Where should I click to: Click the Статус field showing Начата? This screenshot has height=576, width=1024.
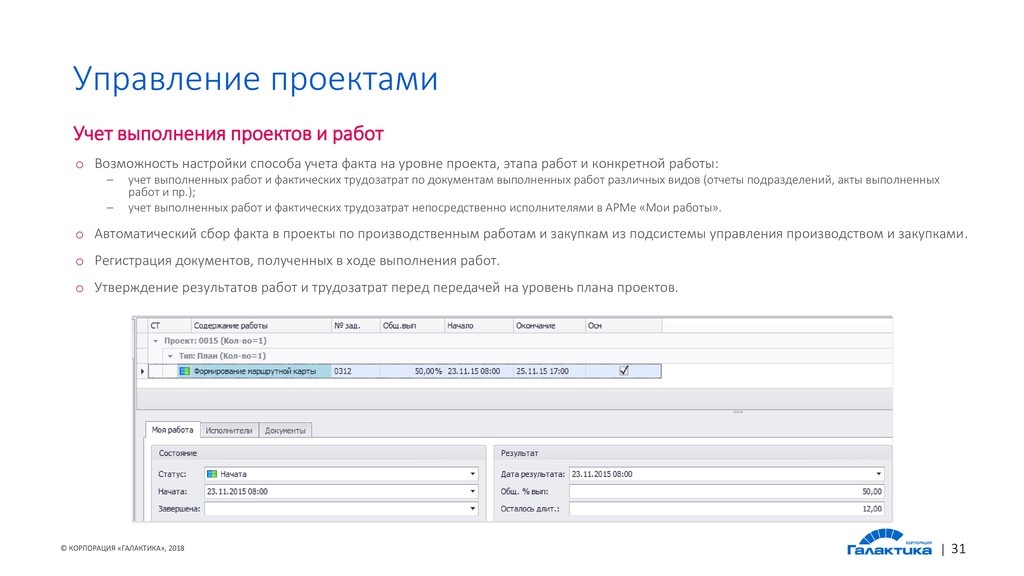[341, 474]
